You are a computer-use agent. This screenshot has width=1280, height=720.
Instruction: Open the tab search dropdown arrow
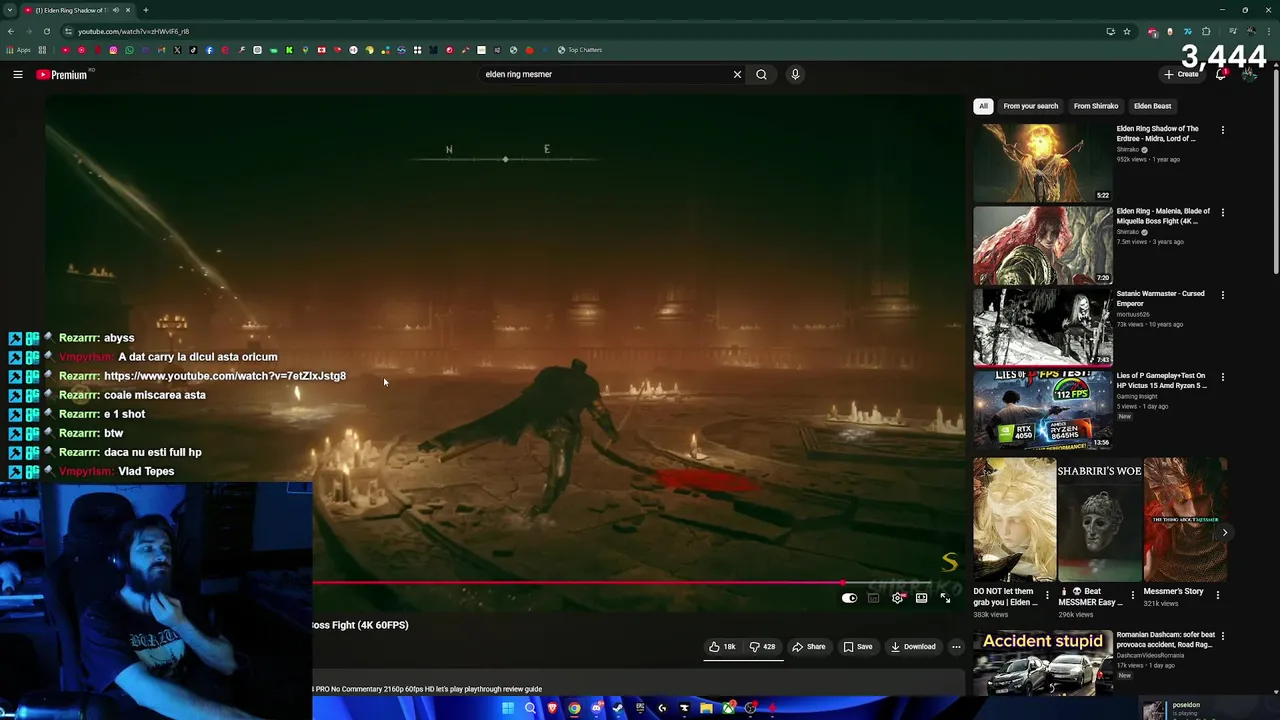coord(10,10)
